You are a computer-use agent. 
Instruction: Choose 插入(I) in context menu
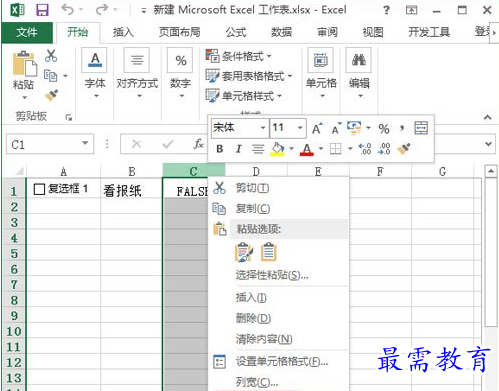(x=279, y=297)
